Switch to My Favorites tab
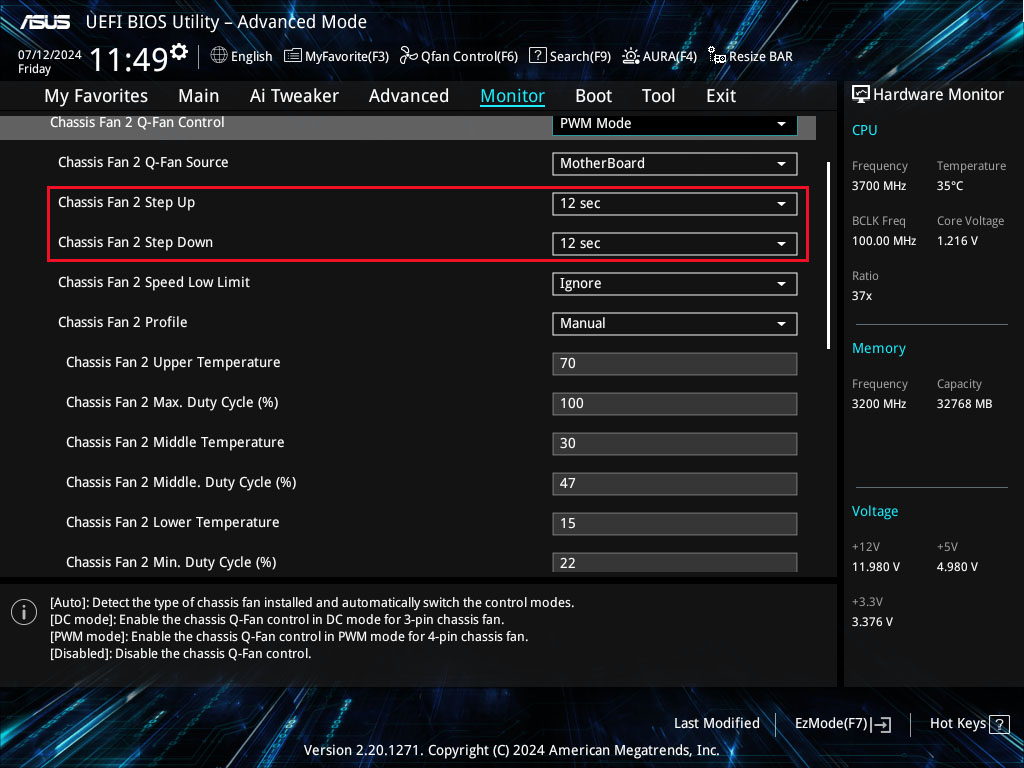The width and height of the screenshot is (1024, 768). (x=96, y=96)
